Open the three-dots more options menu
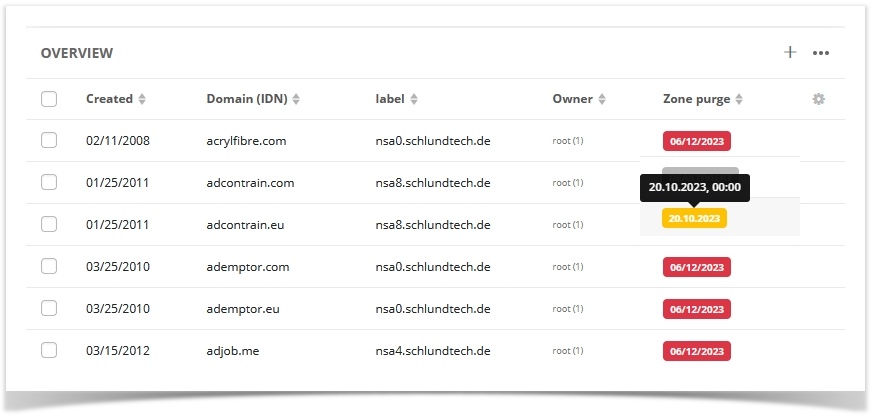This screenshot has height=420, width=879. [821, 53]
